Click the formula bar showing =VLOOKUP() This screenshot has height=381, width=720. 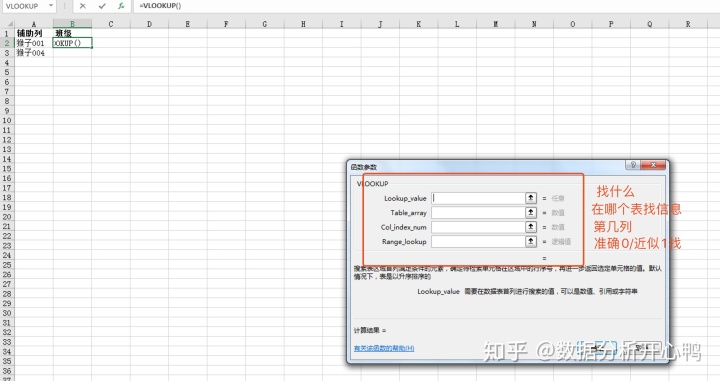coord(426,6)
